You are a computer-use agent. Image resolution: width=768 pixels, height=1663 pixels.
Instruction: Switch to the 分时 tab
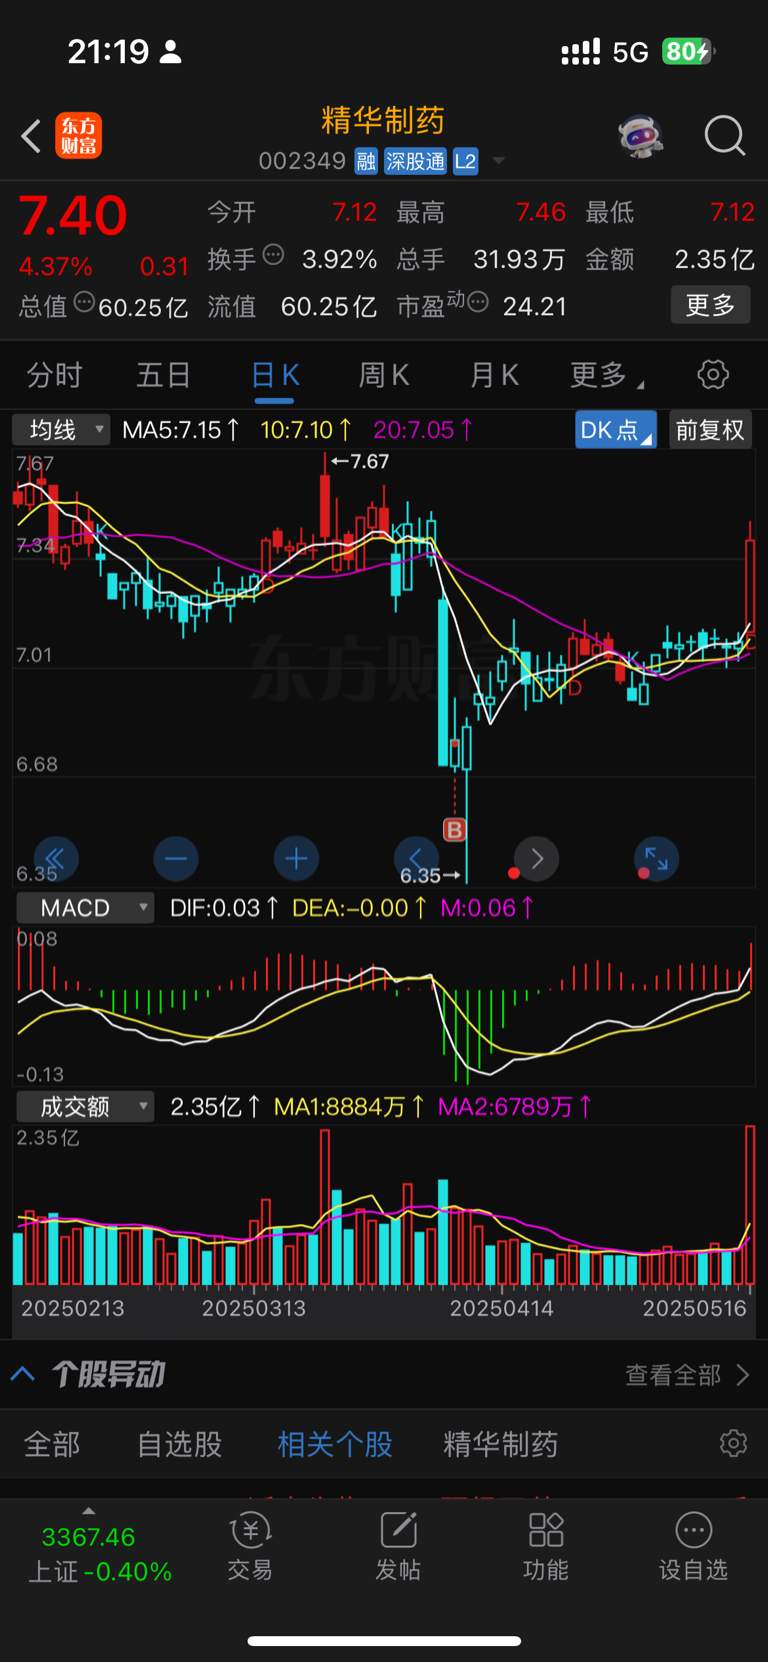click(x=54, y=375)
